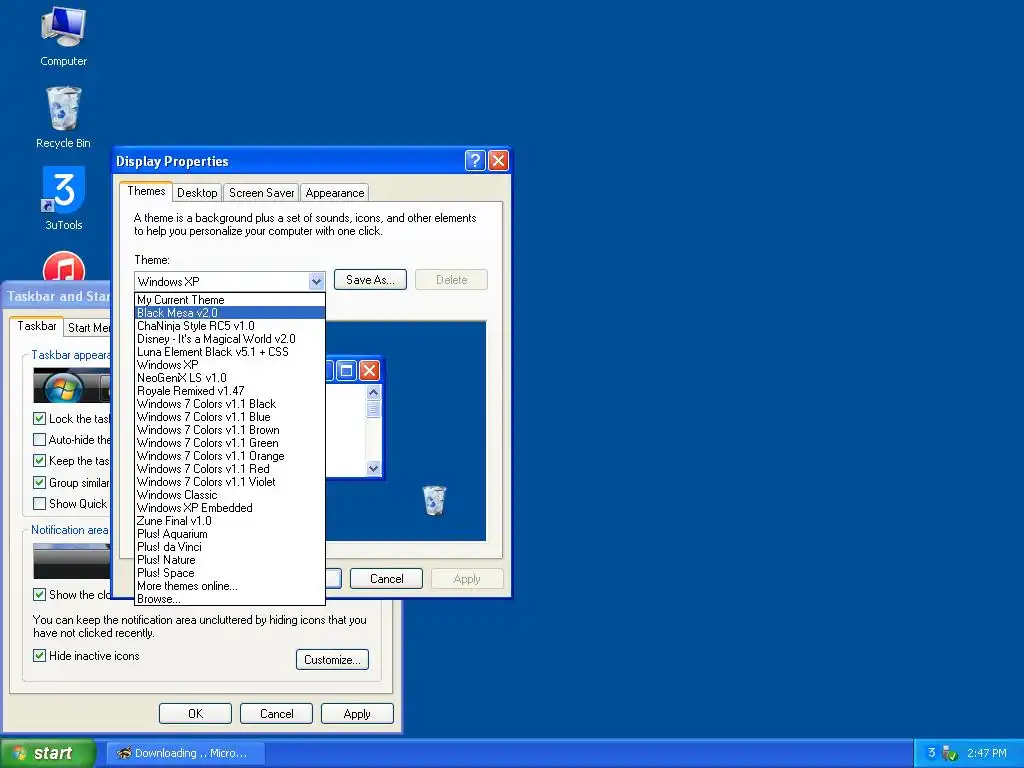Choose NeoGeniX LS v1.0 theme
The height and width of the screenshot is (768, 1024).
230,378
